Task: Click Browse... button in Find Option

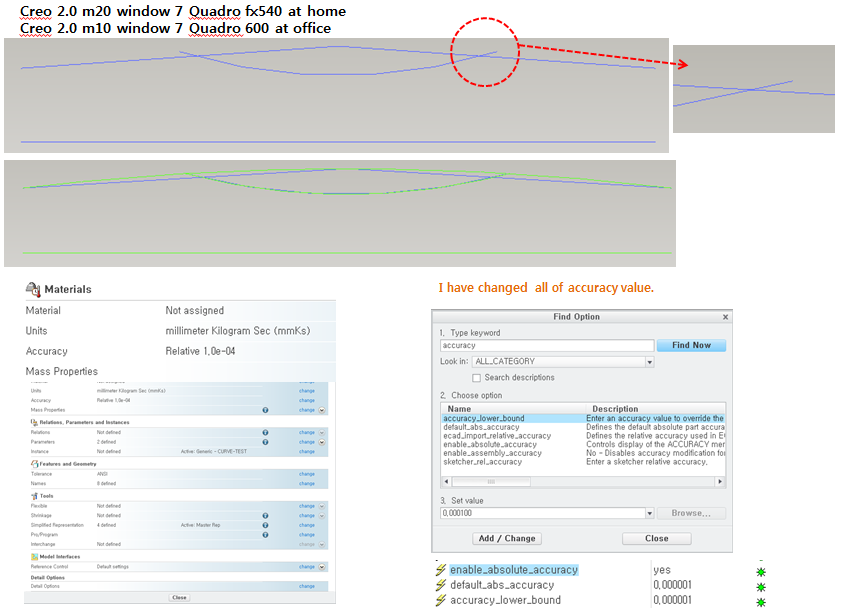Action: coord(691,513)
